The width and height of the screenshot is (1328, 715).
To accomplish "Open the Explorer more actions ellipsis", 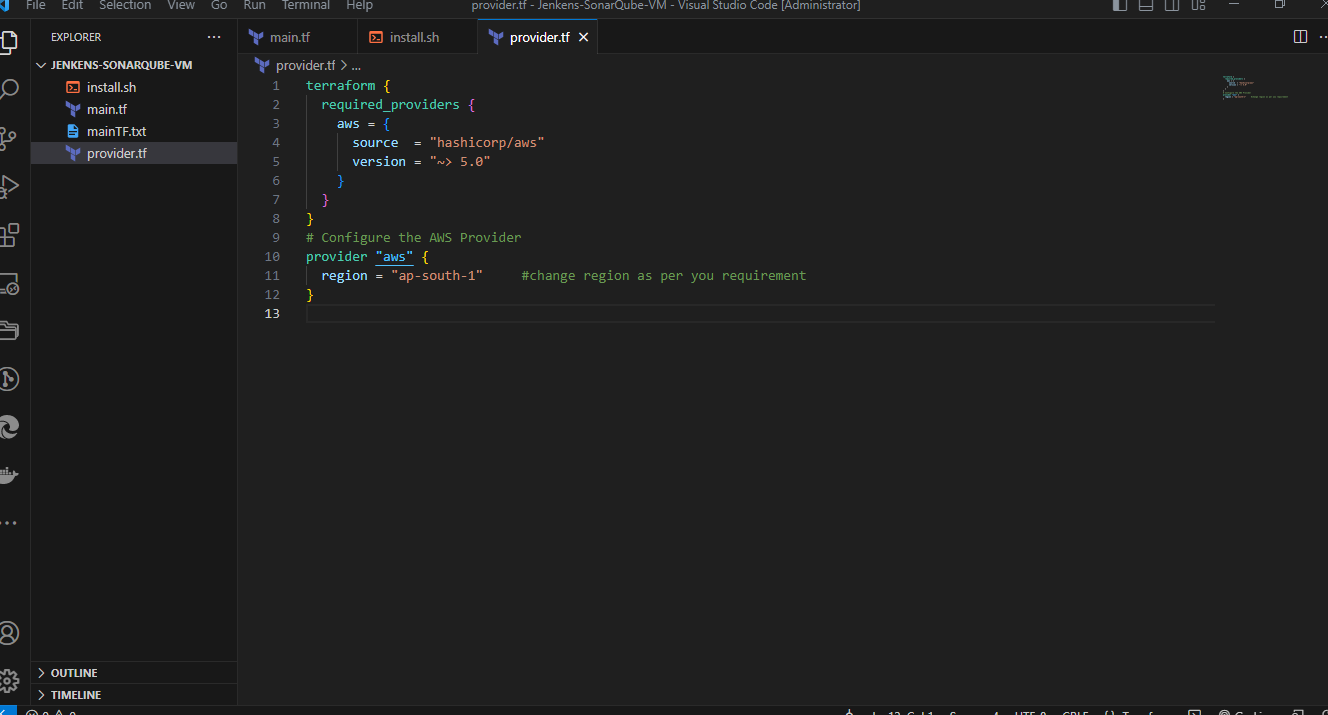I will tap(214, 37).
